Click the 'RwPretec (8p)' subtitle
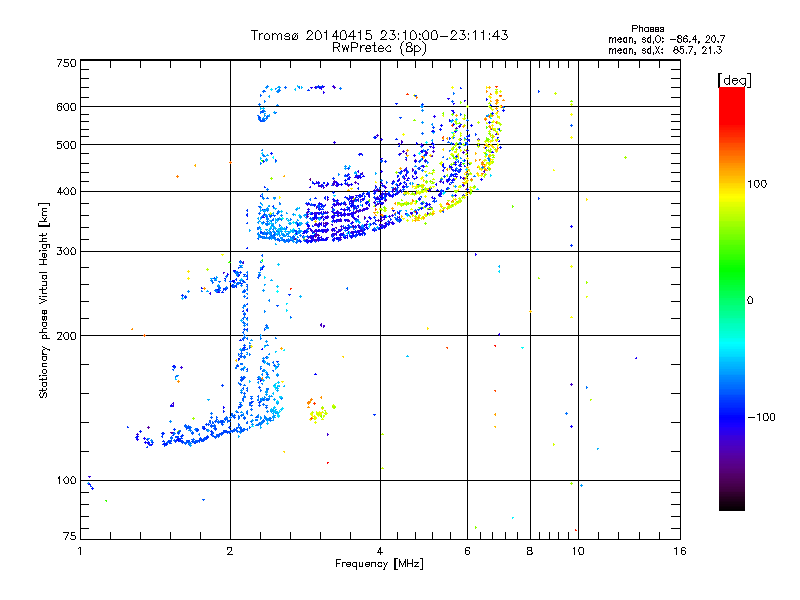The image size is (800, 600). pyautogui.click(x=379, y=48)
